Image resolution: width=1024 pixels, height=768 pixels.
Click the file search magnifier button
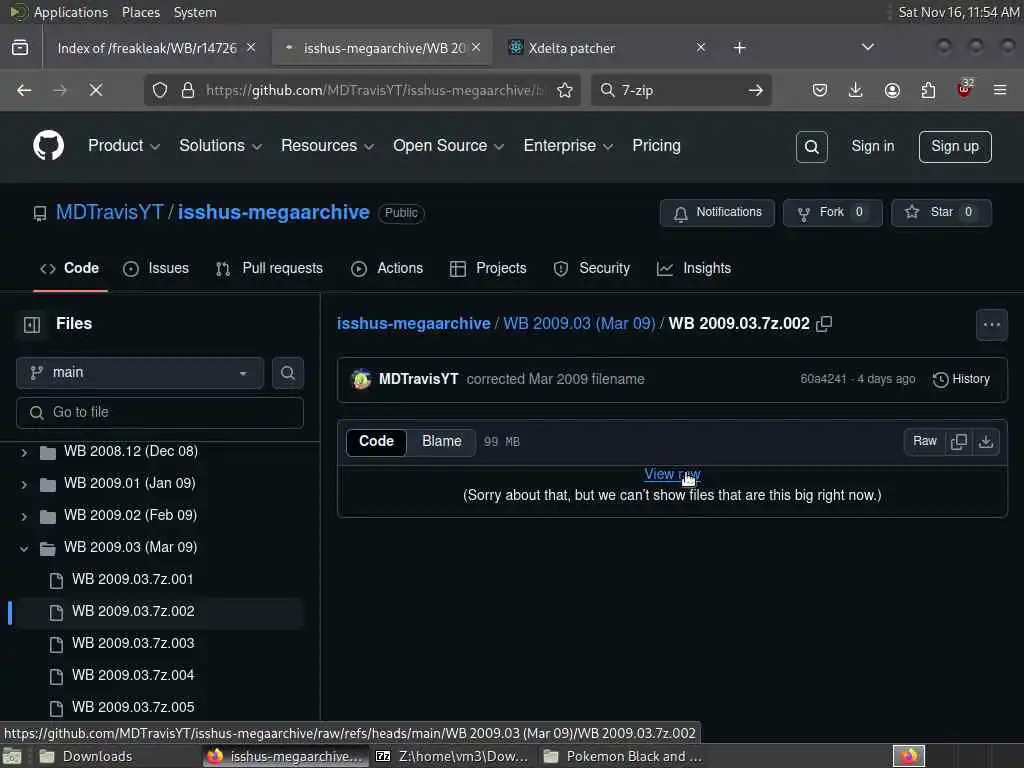click(x=287, y=373)
